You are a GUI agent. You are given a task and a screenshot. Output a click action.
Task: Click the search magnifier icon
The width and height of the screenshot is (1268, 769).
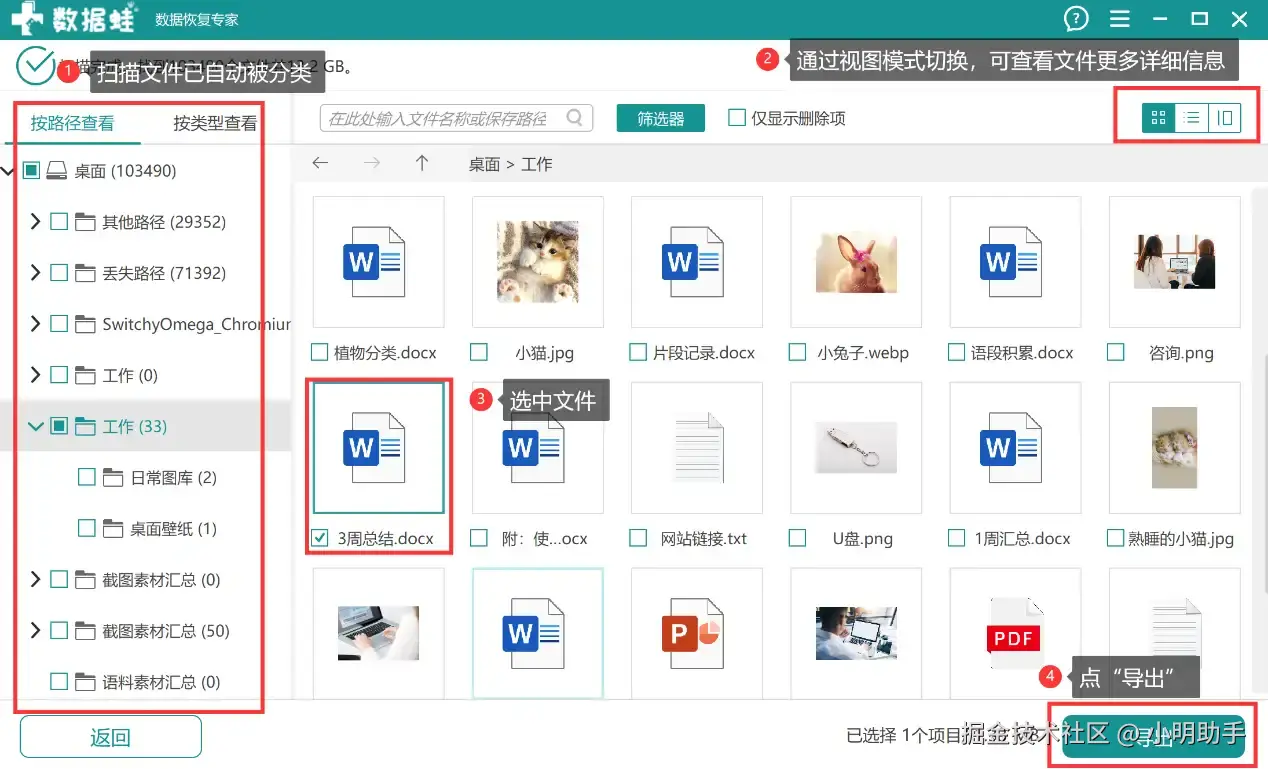coord(574,118)
